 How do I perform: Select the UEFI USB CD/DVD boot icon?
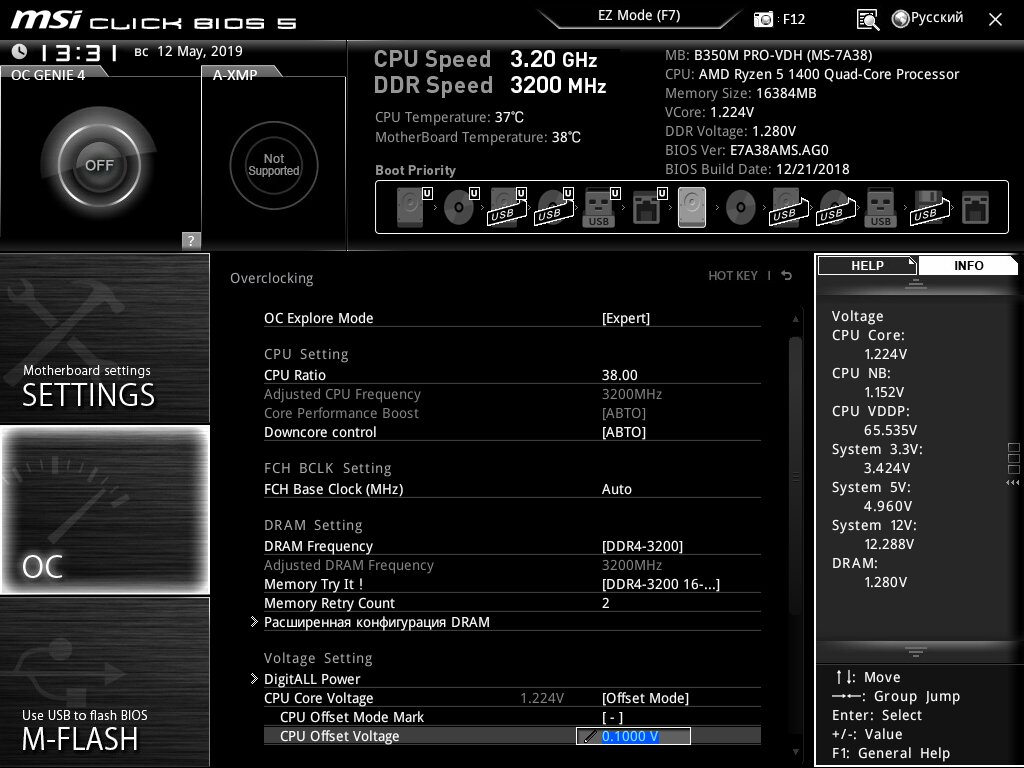coord(554,207)
